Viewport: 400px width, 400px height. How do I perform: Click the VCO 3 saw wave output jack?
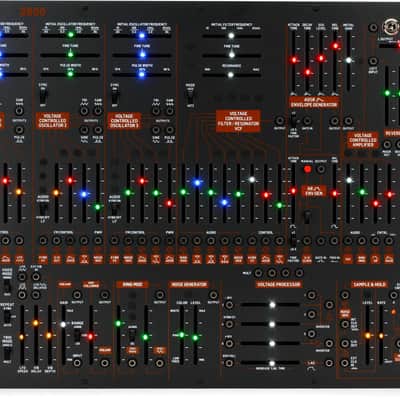coord(170,111)
